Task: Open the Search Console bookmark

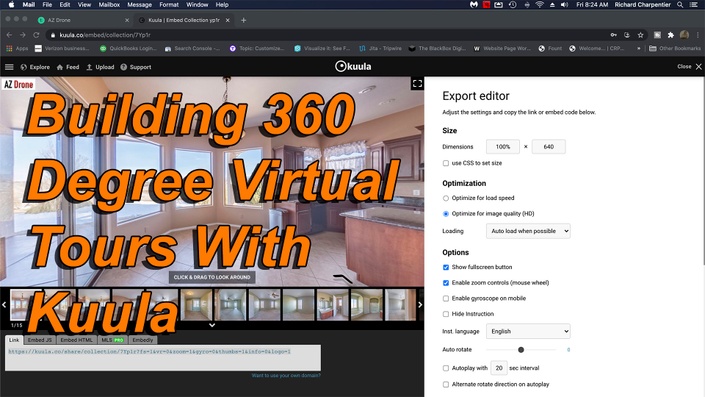Action: (x=192, y=49)
